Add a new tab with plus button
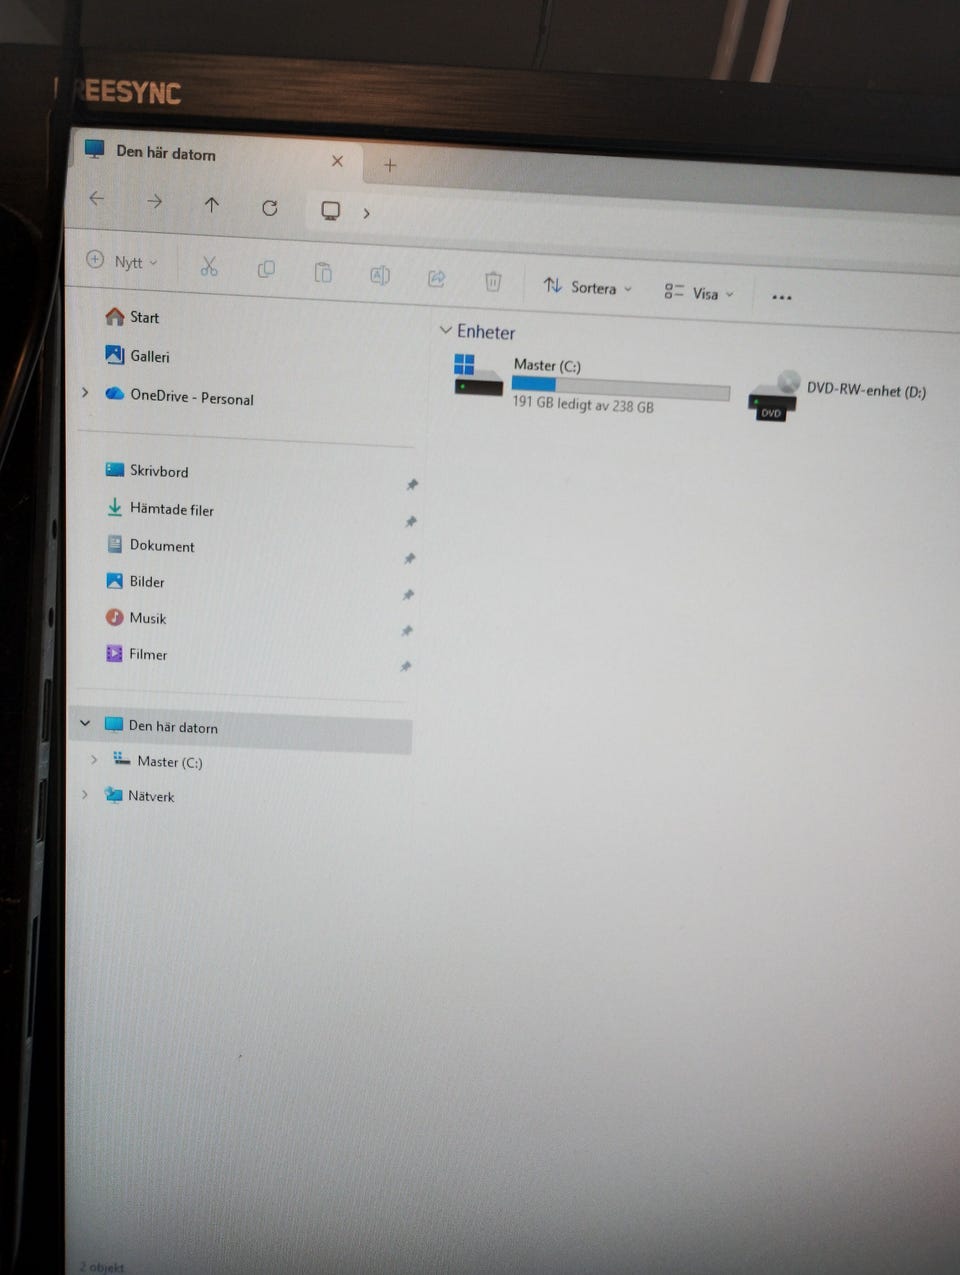The height and width of the screenshot is (1275, 960). point(390,165)
